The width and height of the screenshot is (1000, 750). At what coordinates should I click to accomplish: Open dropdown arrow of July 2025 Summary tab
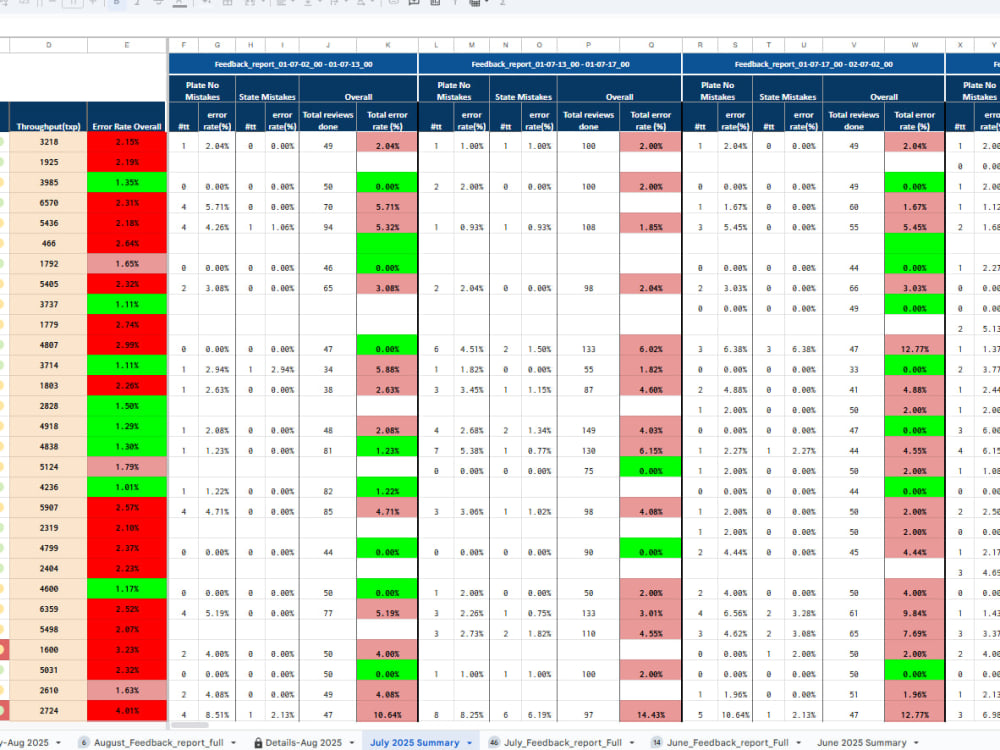(x=469, y=743)
